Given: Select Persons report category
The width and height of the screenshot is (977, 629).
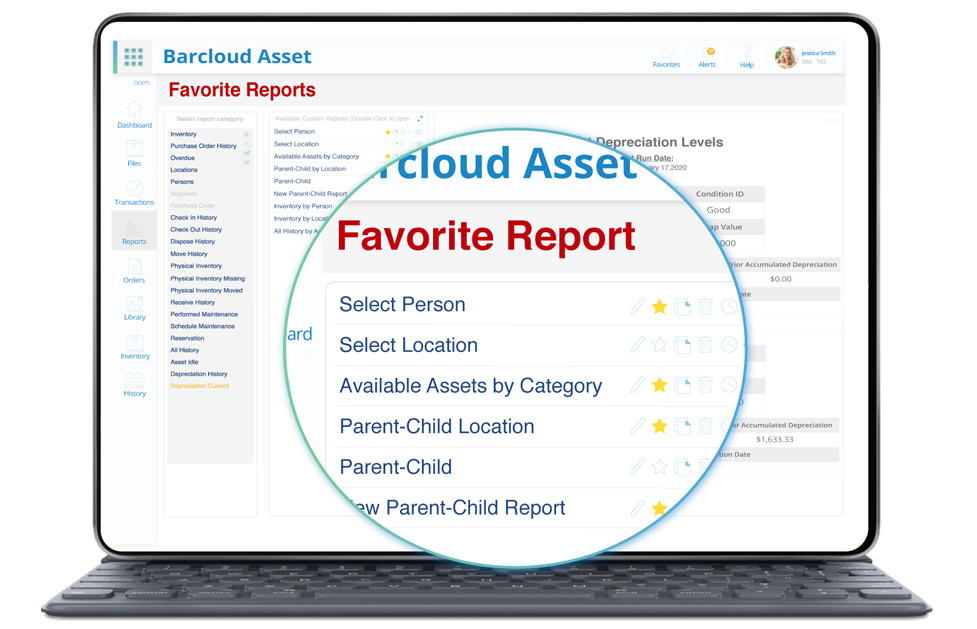Looking at the screenshot, I should coord(182,181).
